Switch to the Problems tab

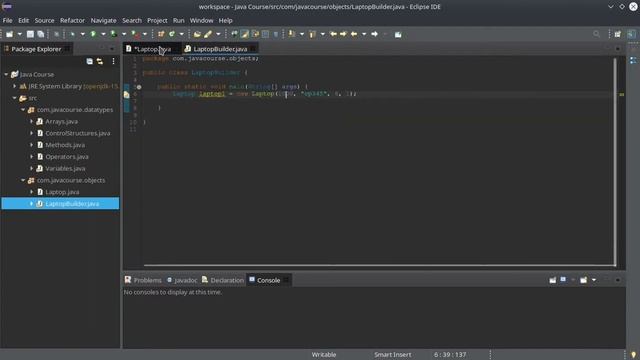tap(143, 280)
